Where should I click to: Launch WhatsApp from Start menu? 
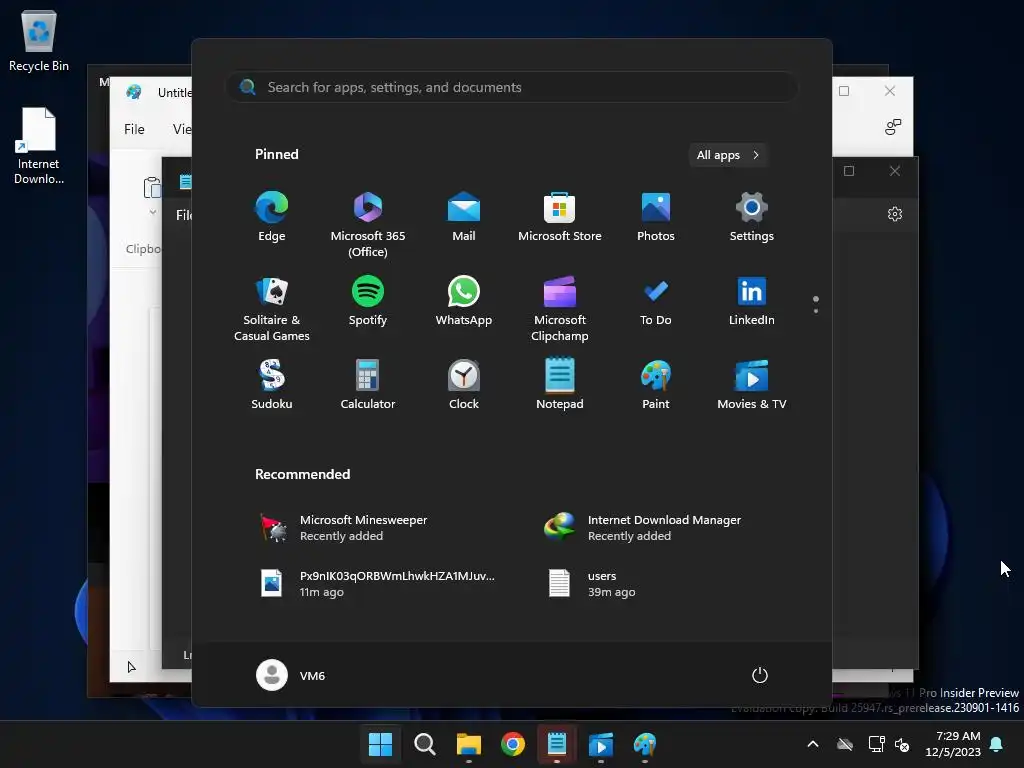[x=464, y=301]
